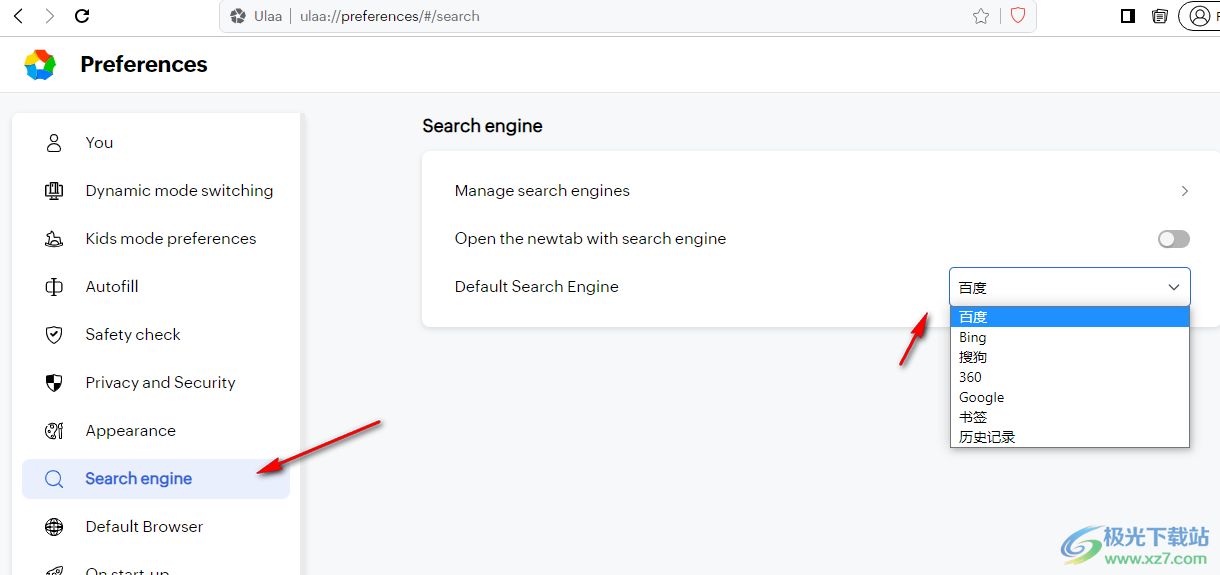Open Safety check section
This screenshot has width=1220, height=575.
point(156,334)
